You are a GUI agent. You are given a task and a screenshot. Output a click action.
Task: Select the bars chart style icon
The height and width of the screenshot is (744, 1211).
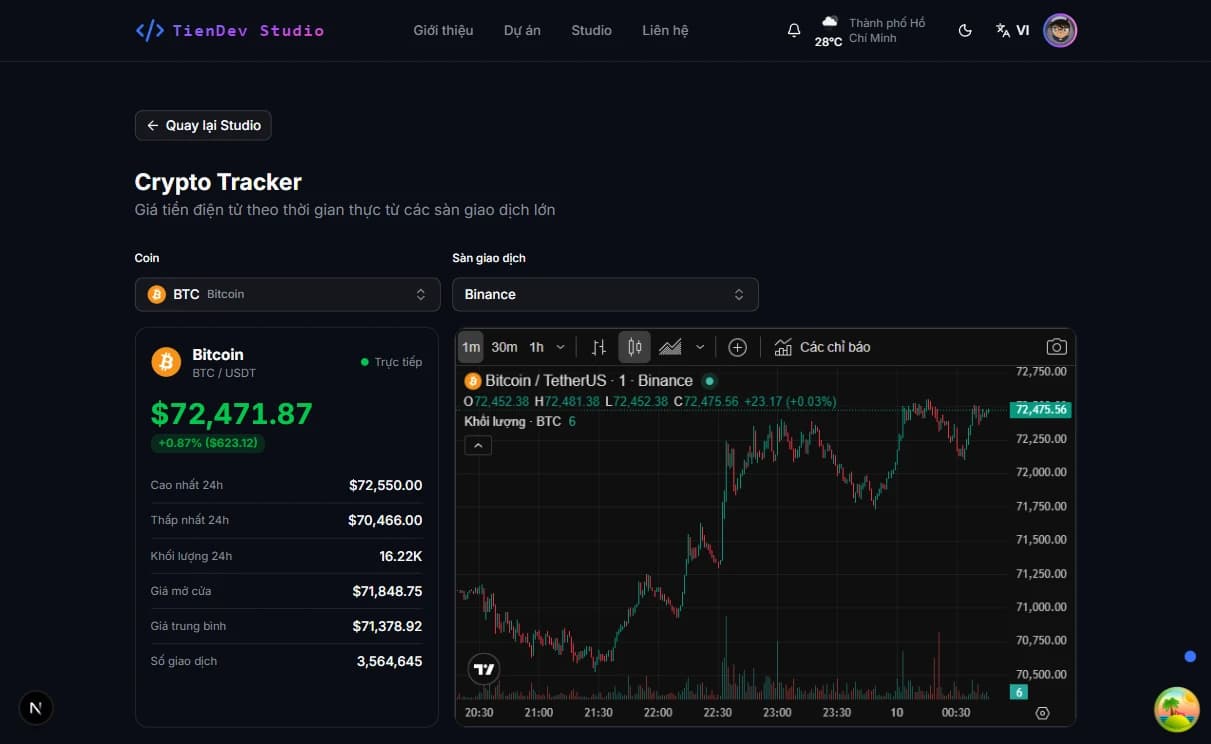[x=599, y=347]
